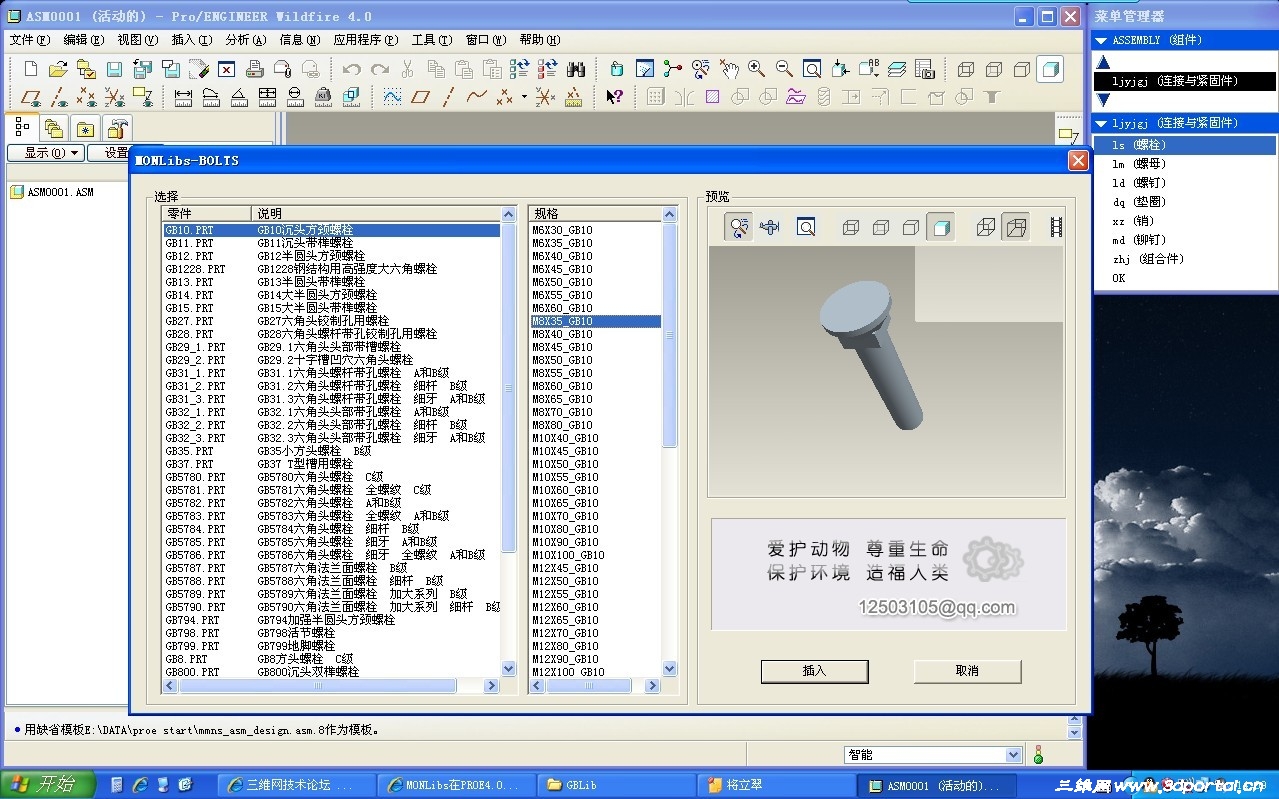Toggle orthographic cube icon in preview toolbar

[x=986, y=227]
